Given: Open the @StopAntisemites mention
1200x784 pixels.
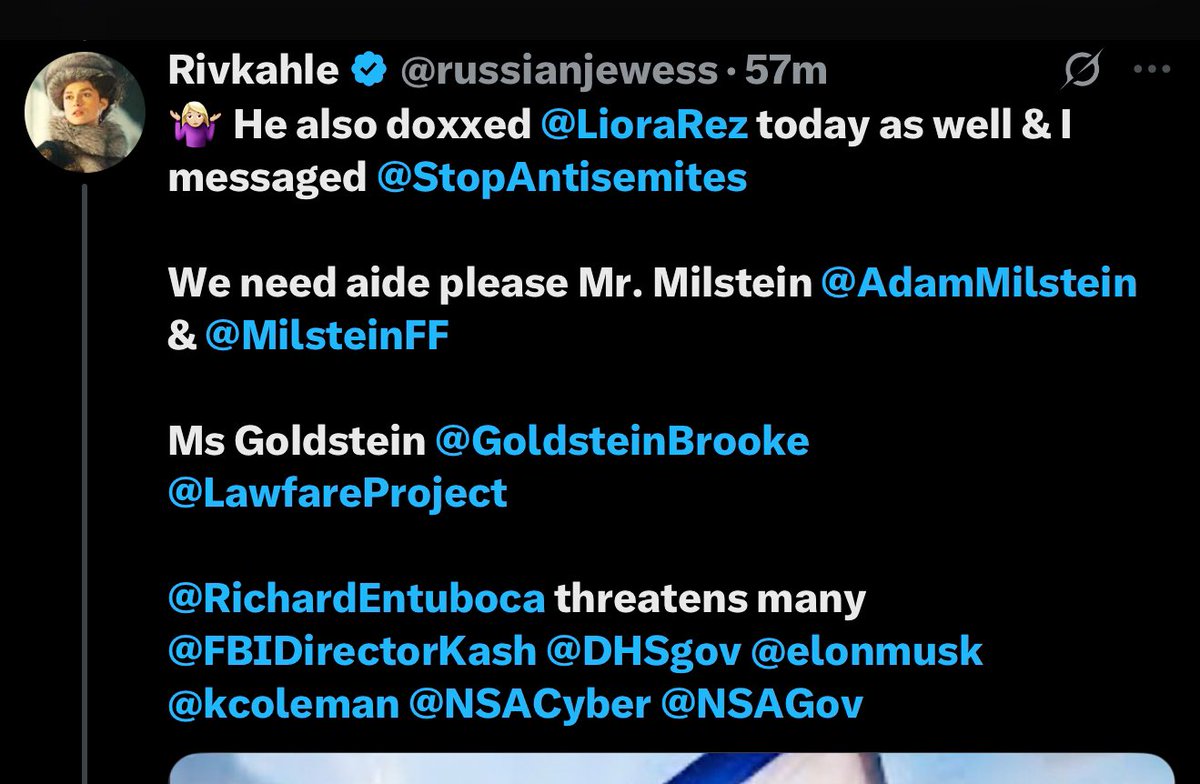Looking at the screenshot, I should 562,177.
